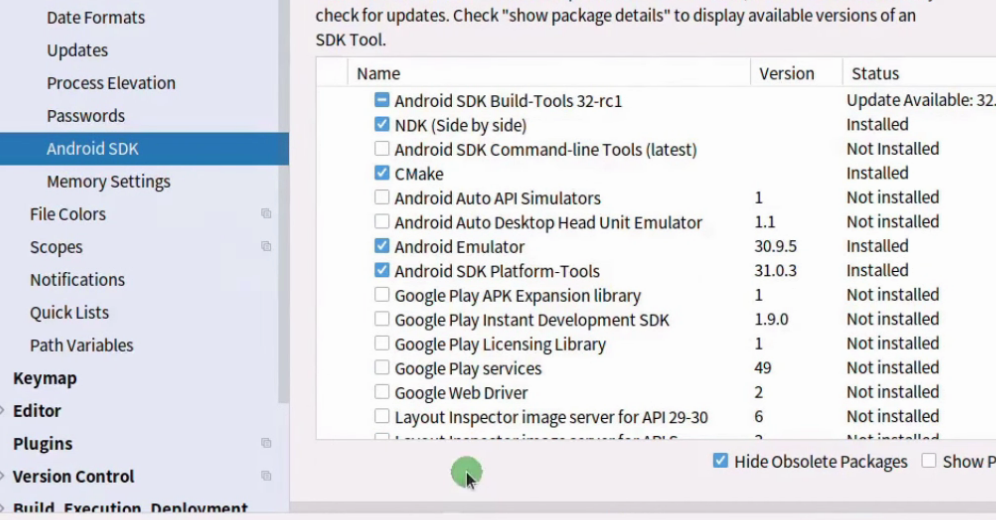
Task: Click the File Colors project-level copy icon
Action: tap(266, 214)
